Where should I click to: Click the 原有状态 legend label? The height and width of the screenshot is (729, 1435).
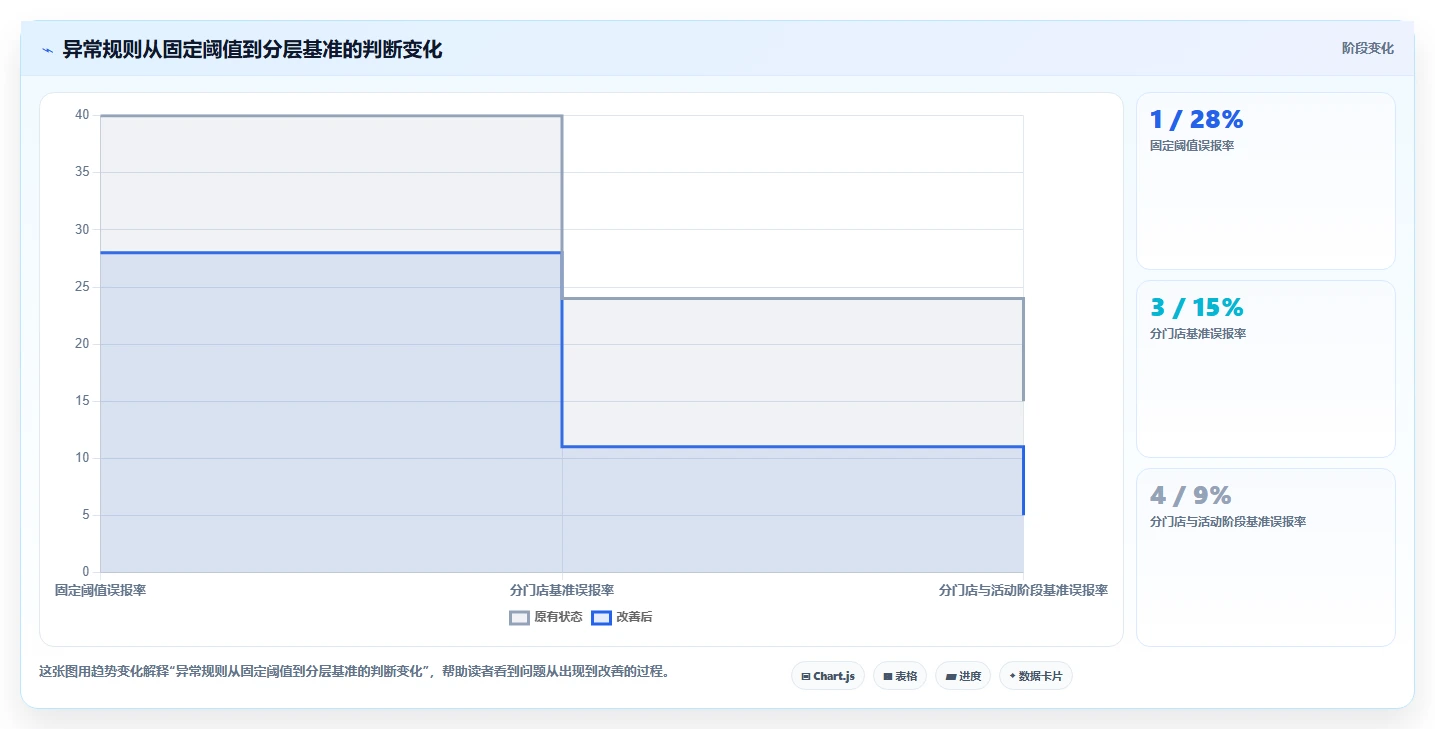pos(558,618)
